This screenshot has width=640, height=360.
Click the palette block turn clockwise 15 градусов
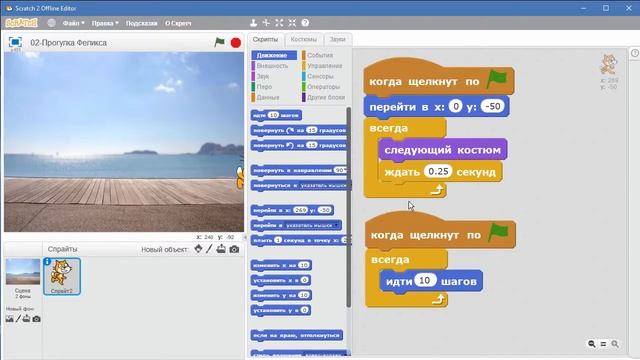point(299,130)
